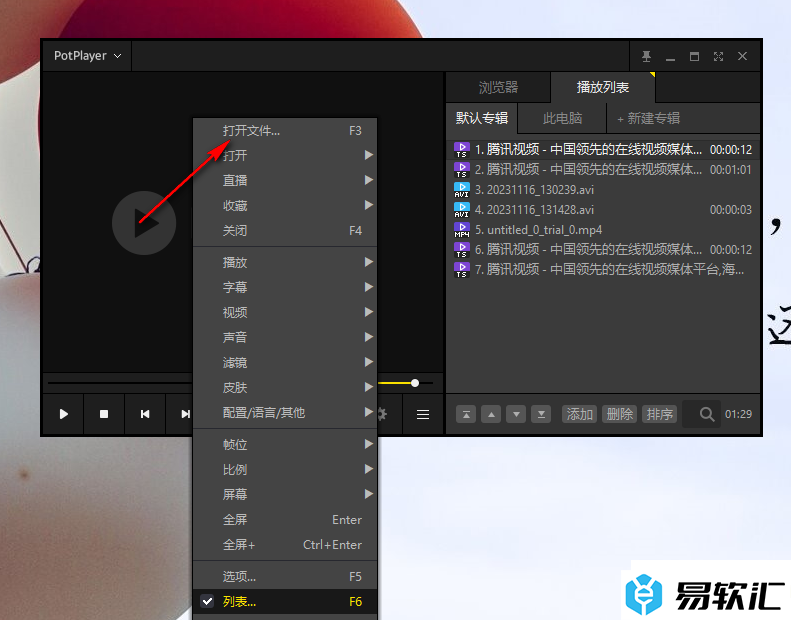The image size is (791, 620).
Task: Select the 此电脑 tab
Action: 562,118
